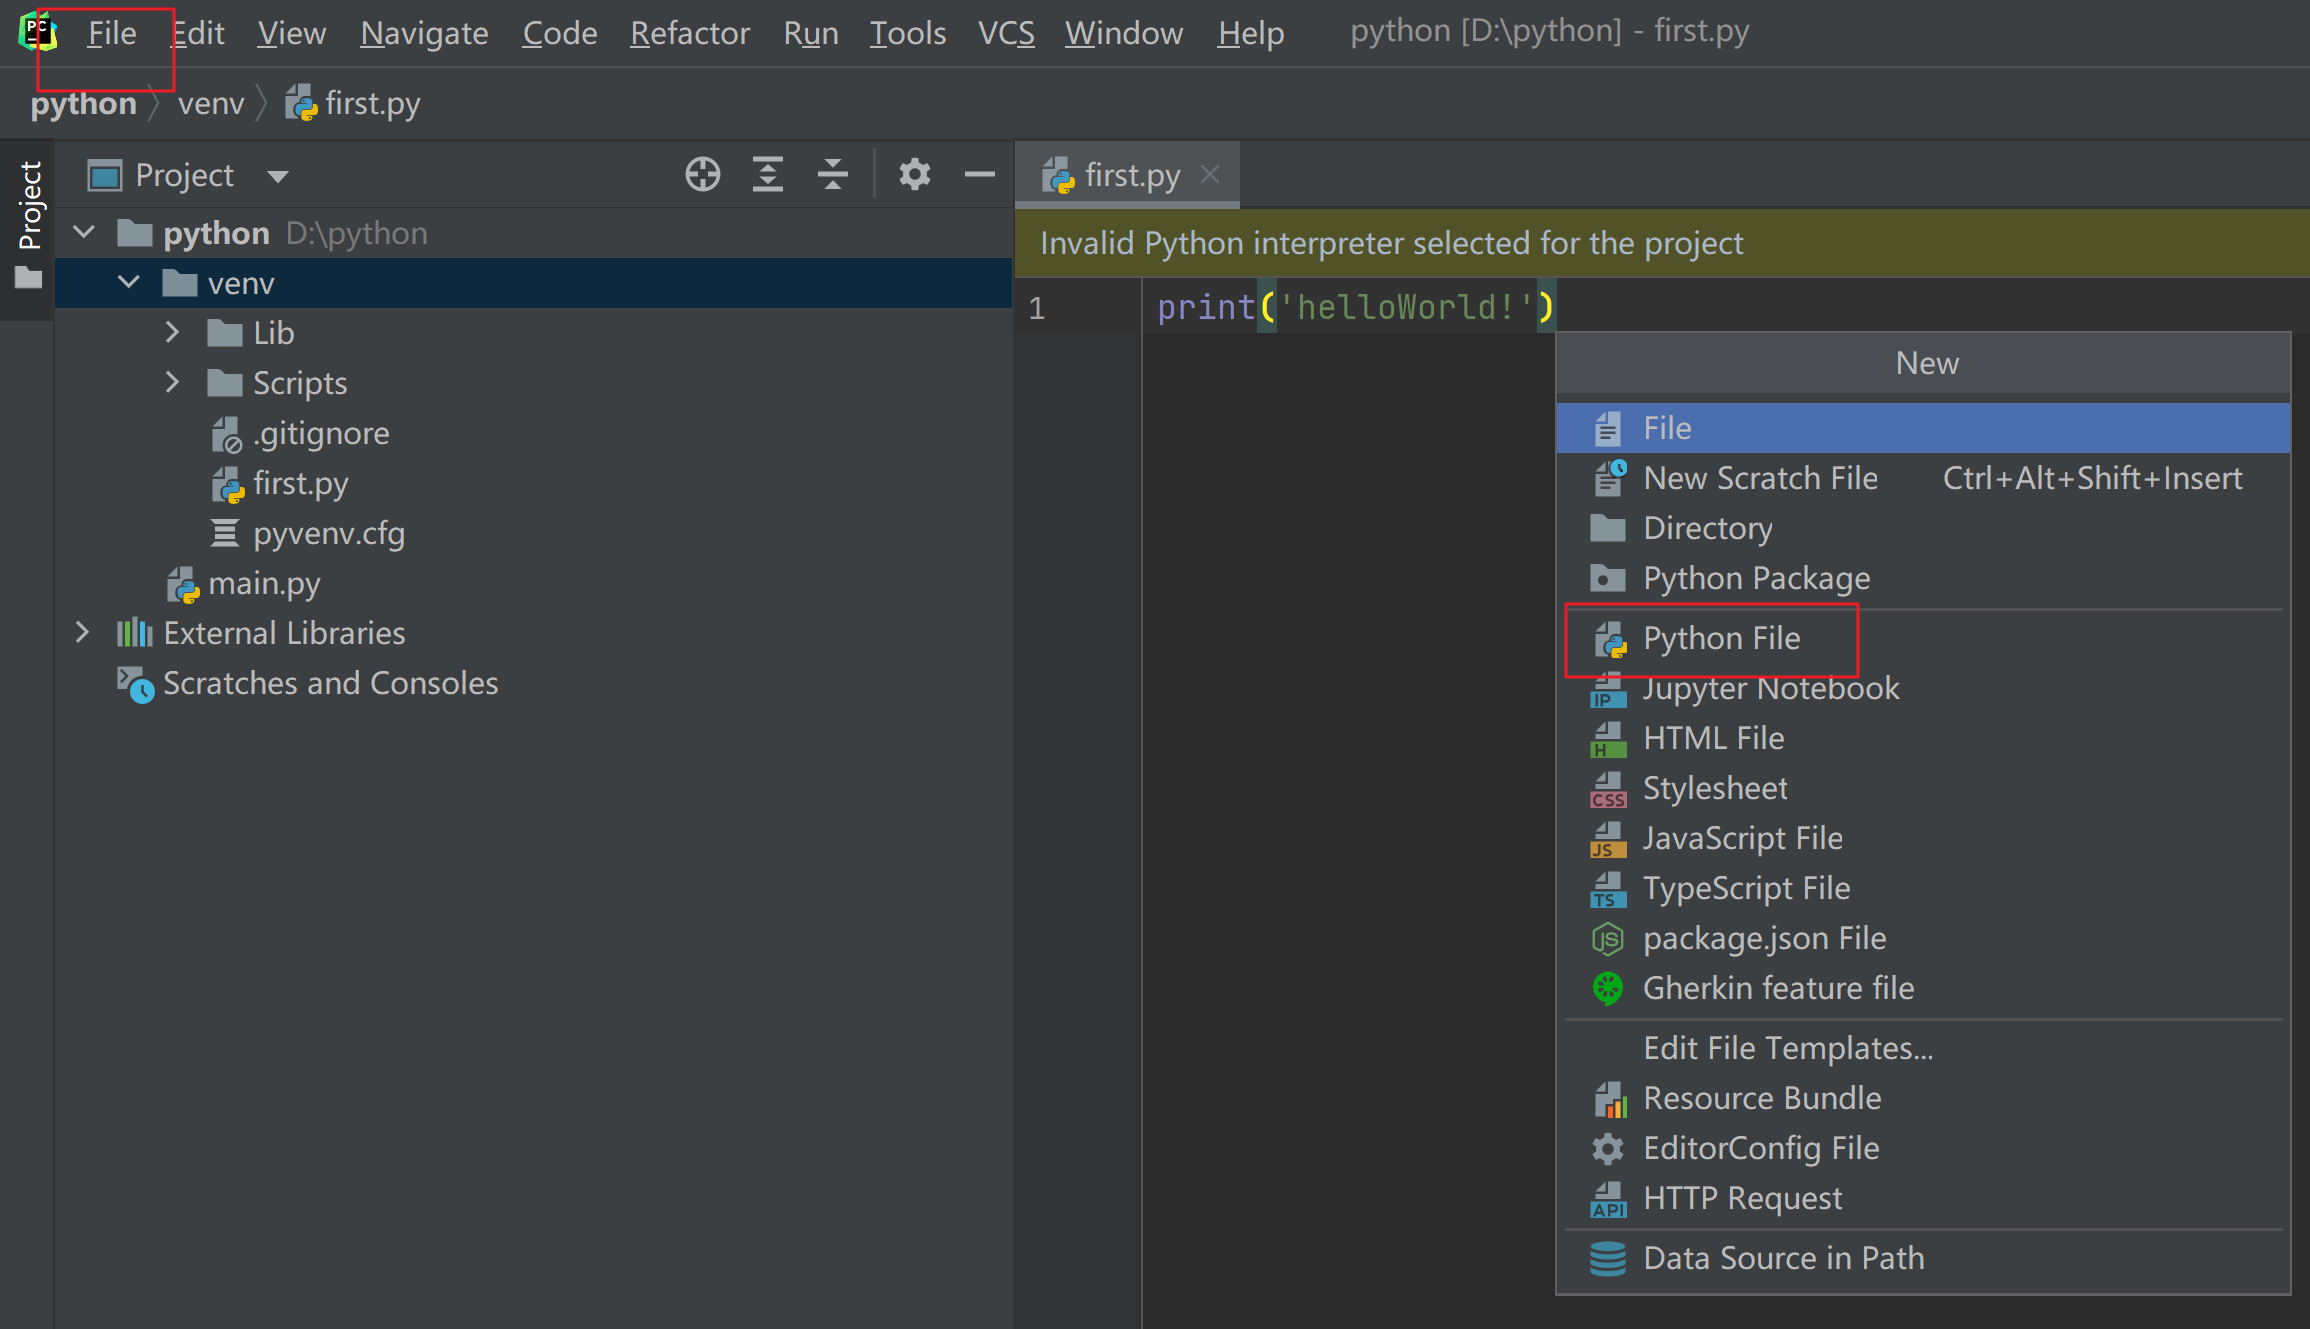The height and width of the screenshot is (1329, 2310).
Task: Click the Expand All icon in Project panel
Action: [x=767, y=175]
